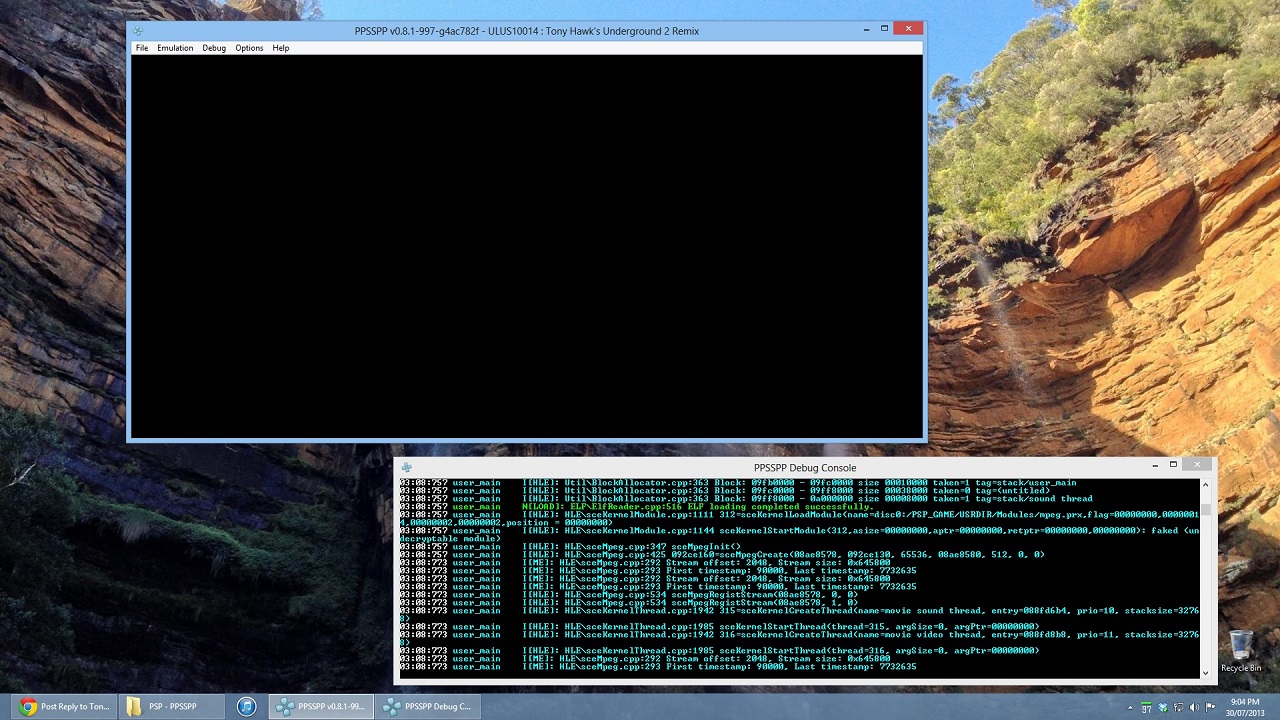Switch to Chrome Post Reply taskbar button
The width and height of the screenshot is (1280, 720).
click(65, 707)
